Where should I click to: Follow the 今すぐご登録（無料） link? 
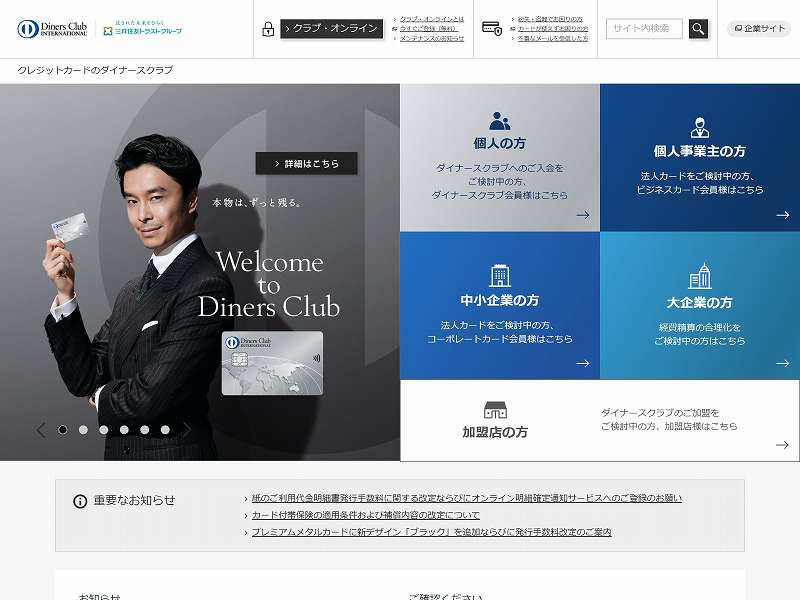[x=428, y=29]
